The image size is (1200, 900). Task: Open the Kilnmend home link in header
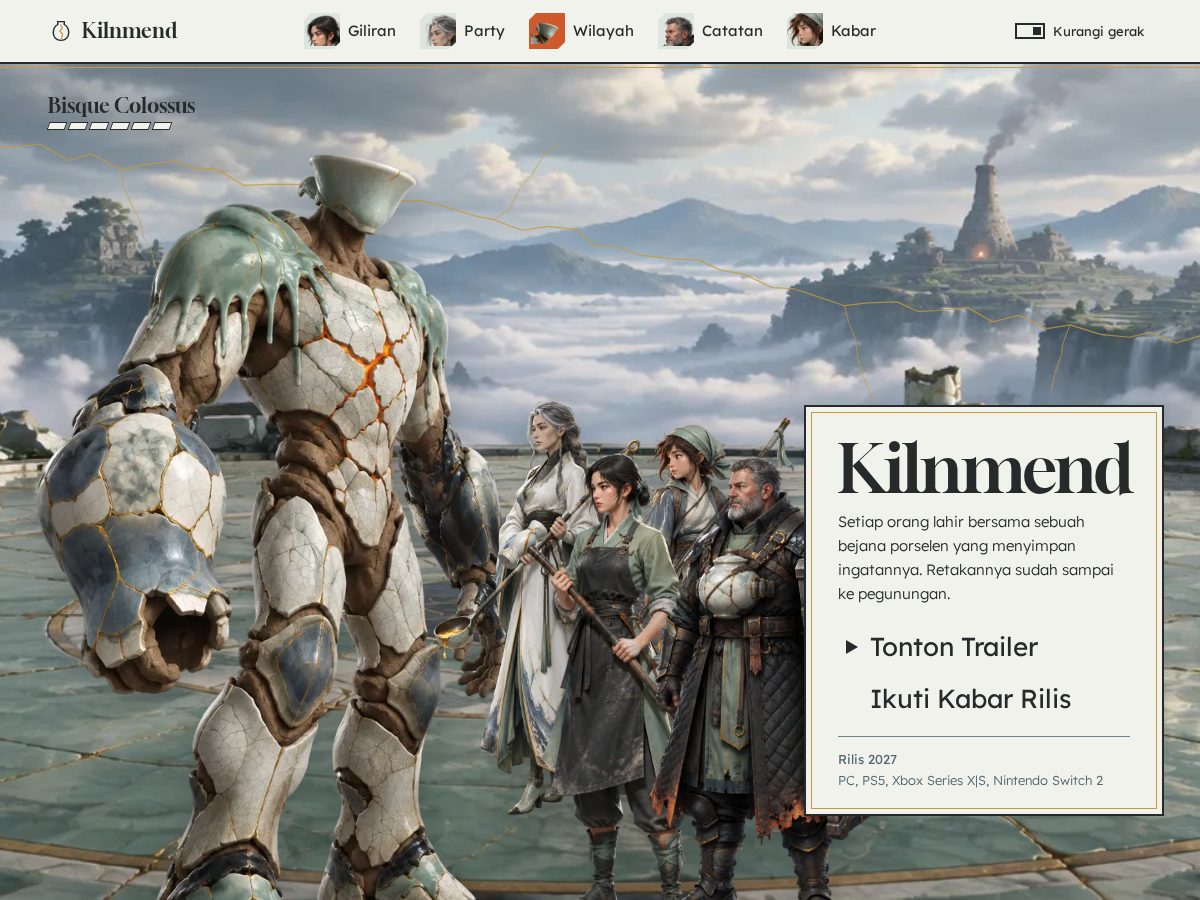115,31
